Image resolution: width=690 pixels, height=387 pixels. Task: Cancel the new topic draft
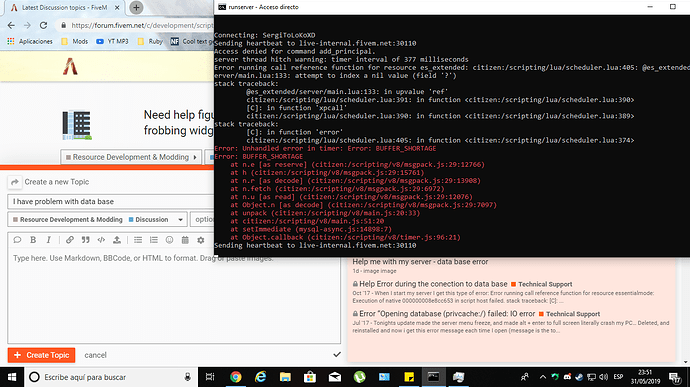coord(95,355)
